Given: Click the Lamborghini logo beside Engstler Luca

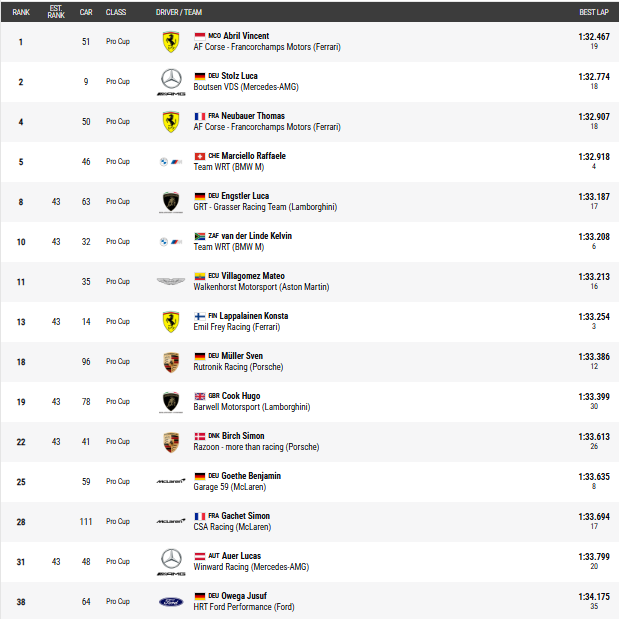Looking at the screenshot, I should (x=171, y=201).
